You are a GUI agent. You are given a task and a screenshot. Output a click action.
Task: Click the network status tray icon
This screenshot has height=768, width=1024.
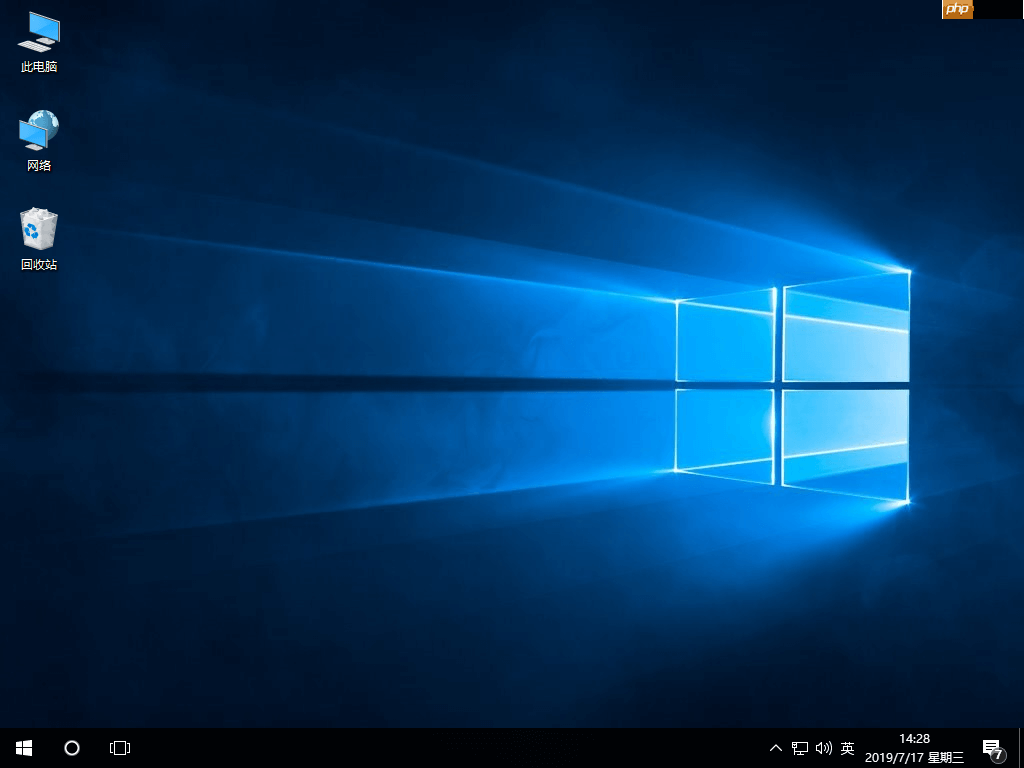click(799, 748)
